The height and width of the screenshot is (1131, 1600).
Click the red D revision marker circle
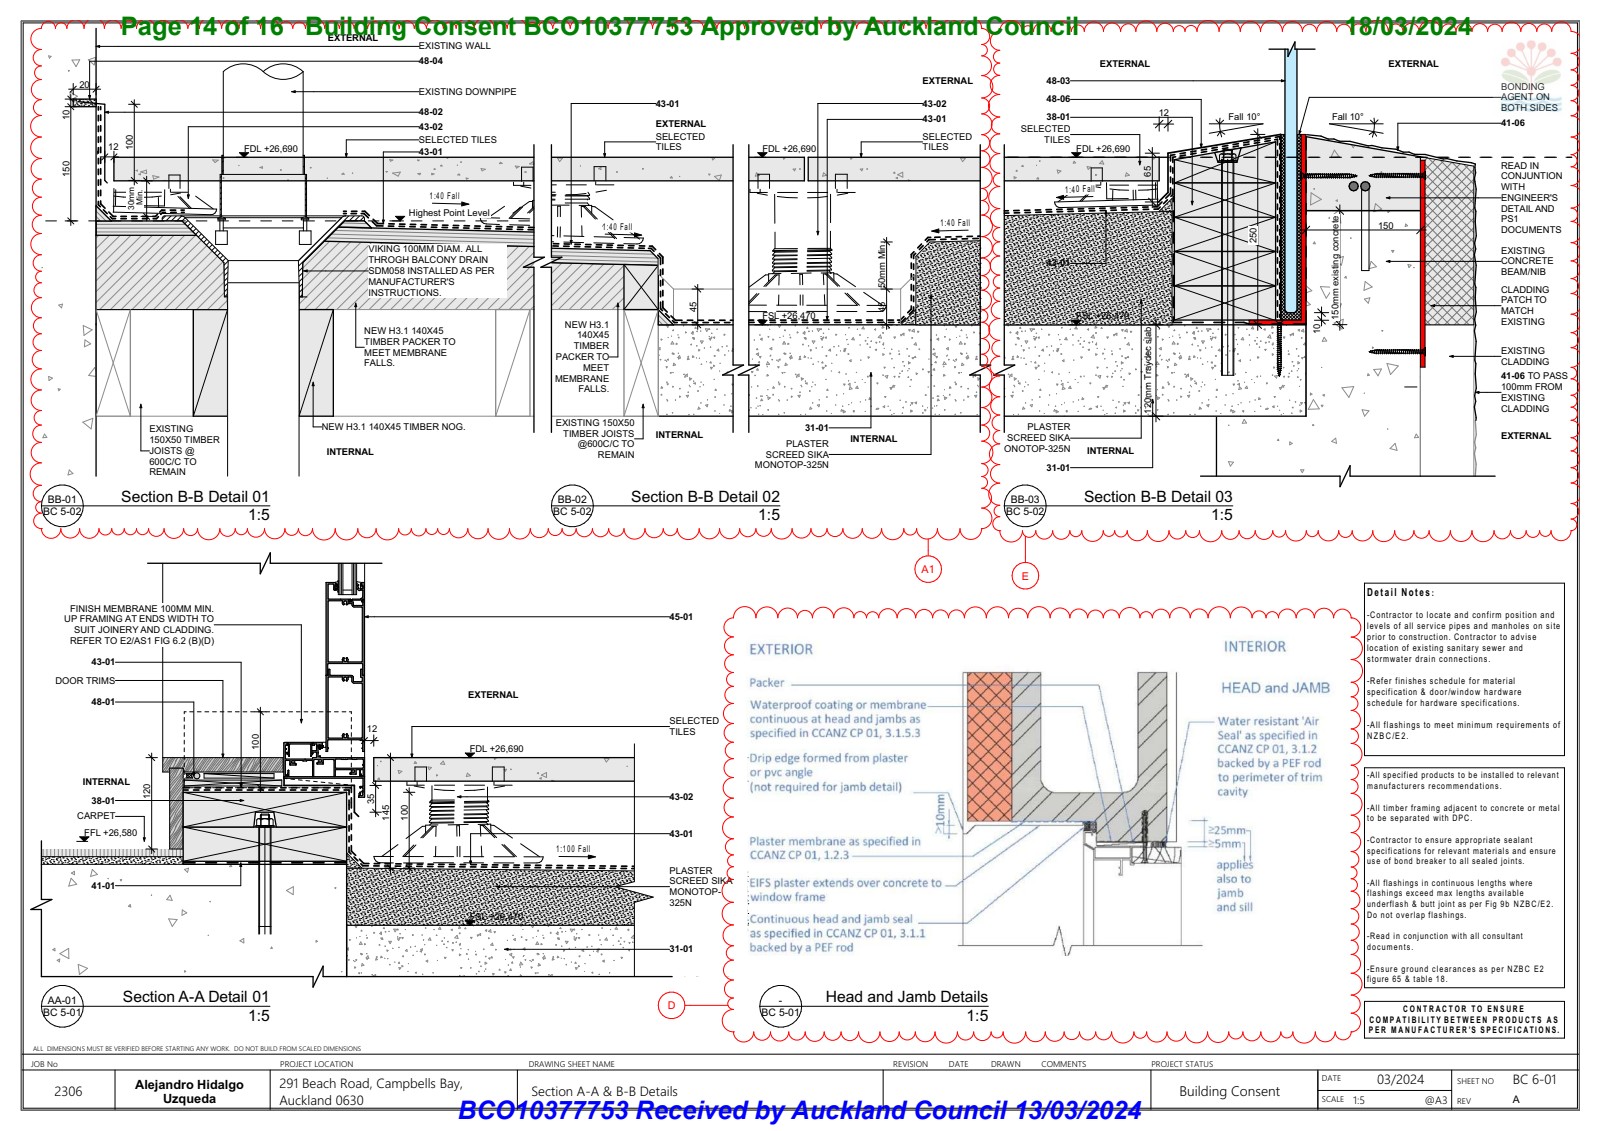[x=672, y=1005]
